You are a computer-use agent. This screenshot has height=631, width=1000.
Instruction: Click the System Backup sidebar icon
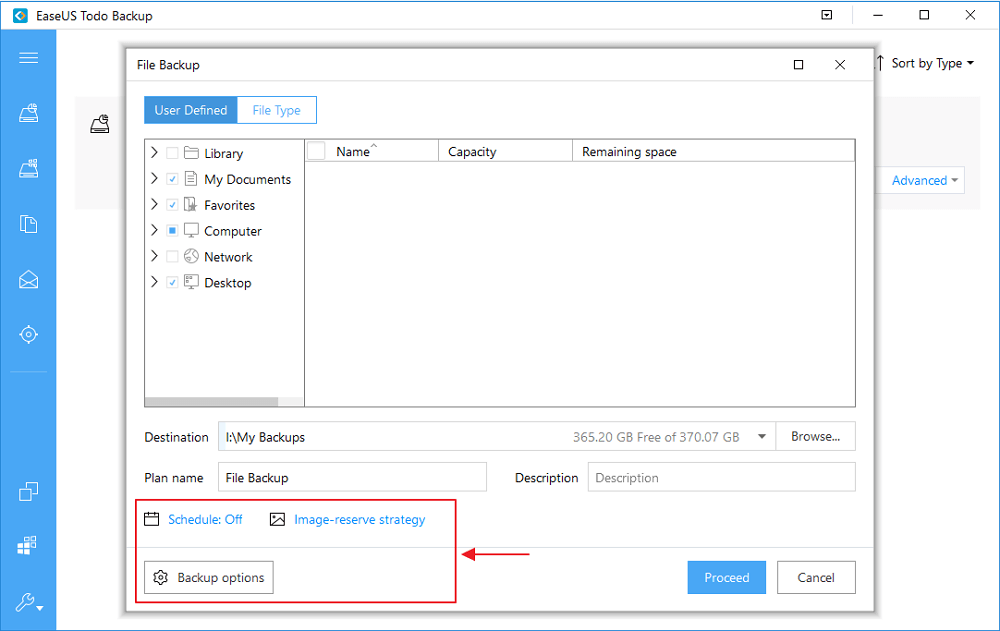28,169
